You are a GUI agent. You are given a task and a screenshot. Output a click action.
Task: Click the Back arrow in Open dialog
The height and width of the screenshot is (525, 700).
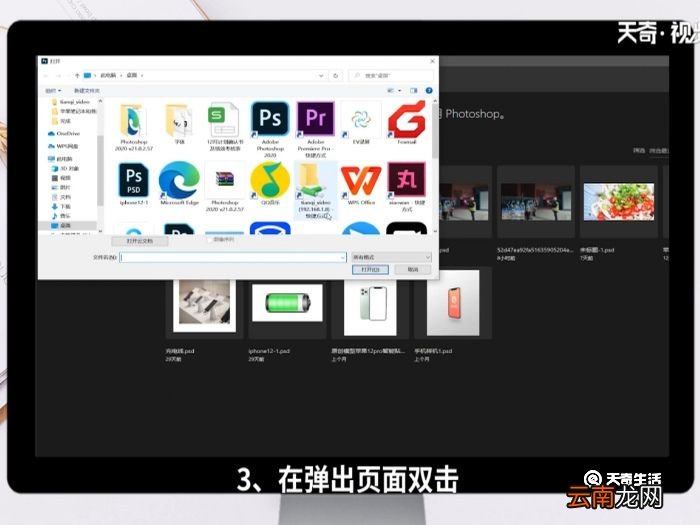coord(46,75)
